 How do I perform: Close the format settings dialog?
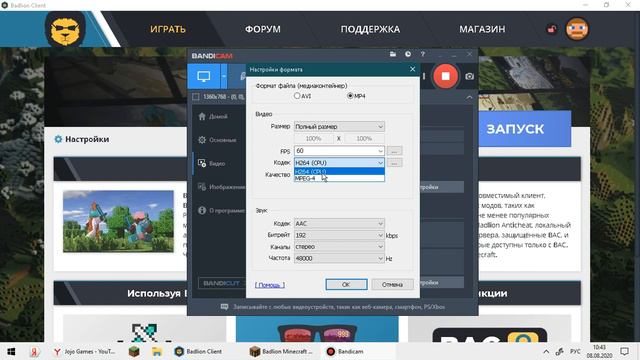(x=412, y=69)
